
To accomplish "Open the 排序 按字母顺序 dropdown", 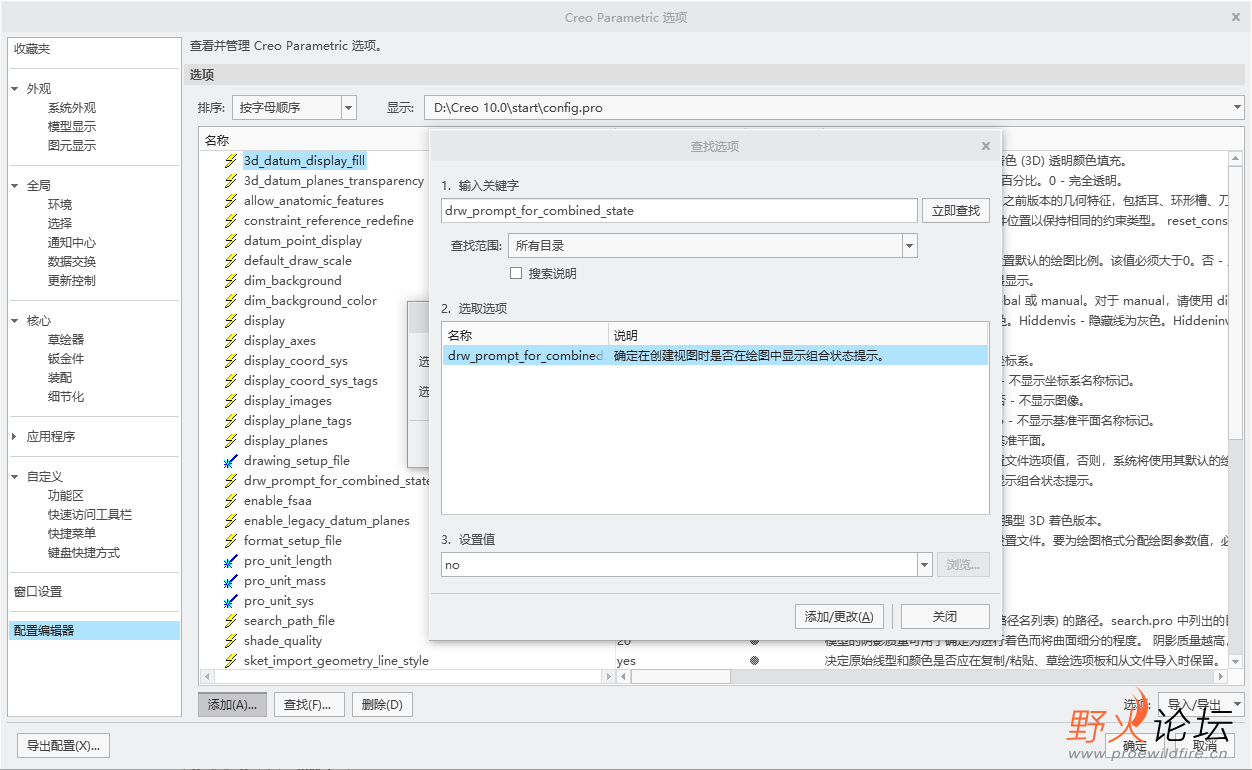I will (349, 107).
